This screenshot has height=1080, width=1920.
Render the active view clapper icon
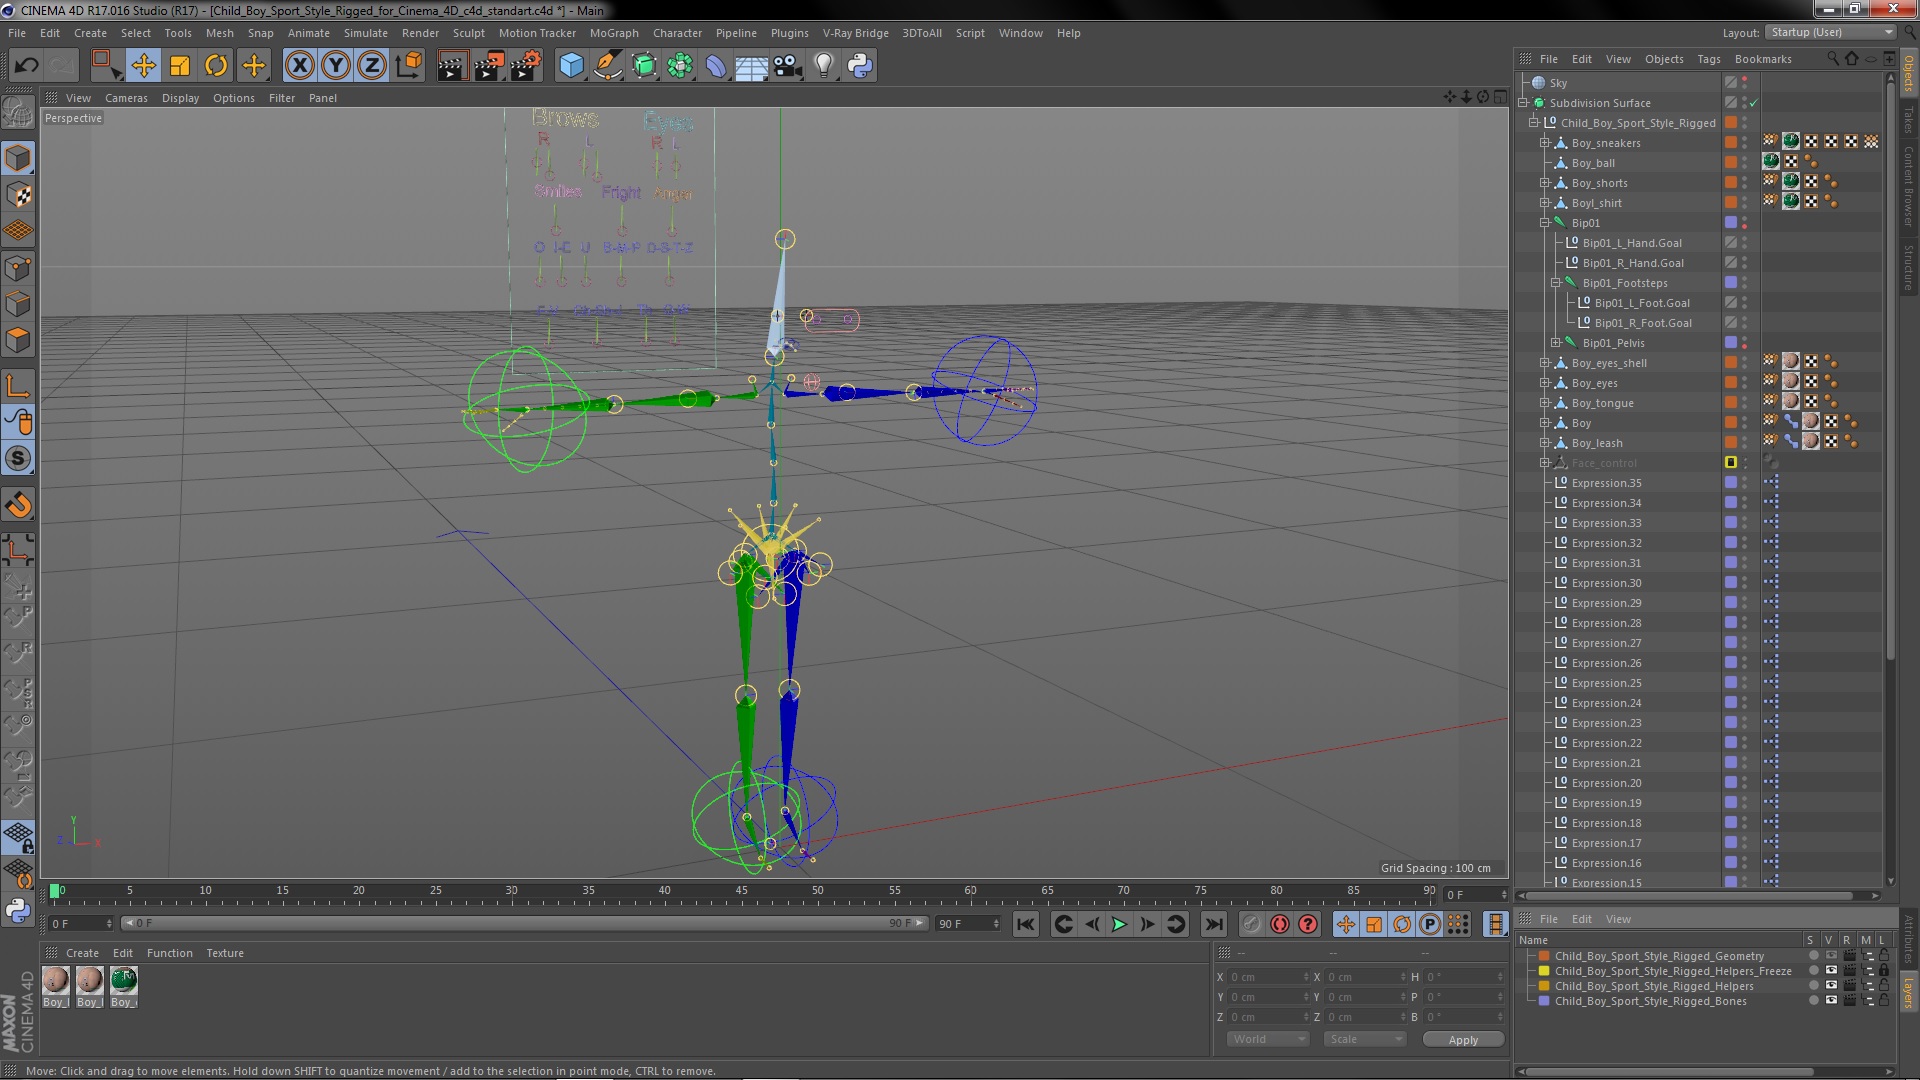[451, 66]
